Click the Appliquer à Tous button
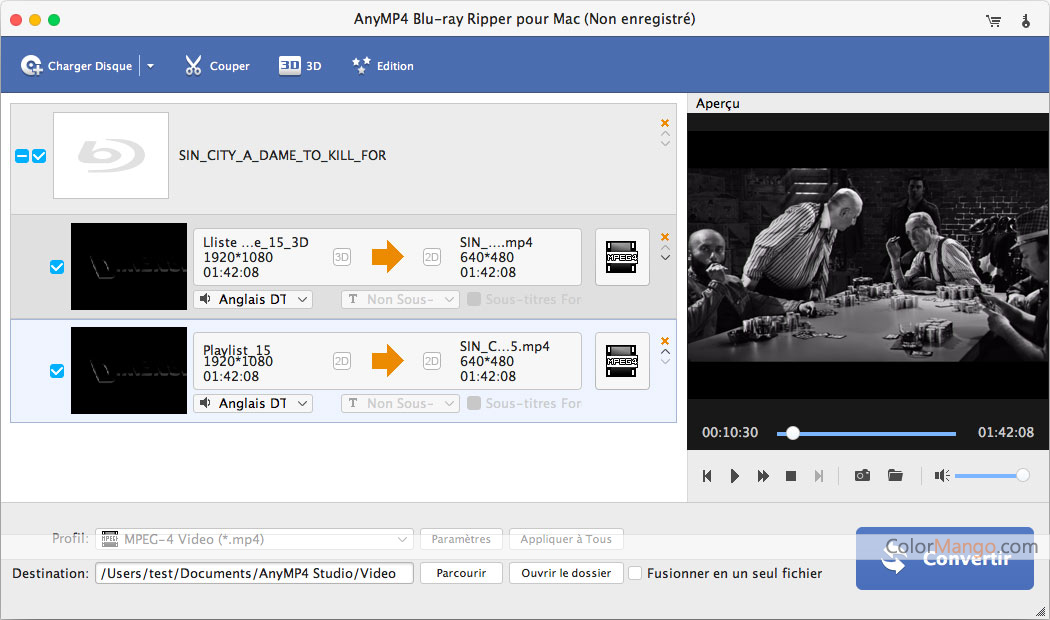The height and width of the screenshot is (620, 1050). (566, 539)
